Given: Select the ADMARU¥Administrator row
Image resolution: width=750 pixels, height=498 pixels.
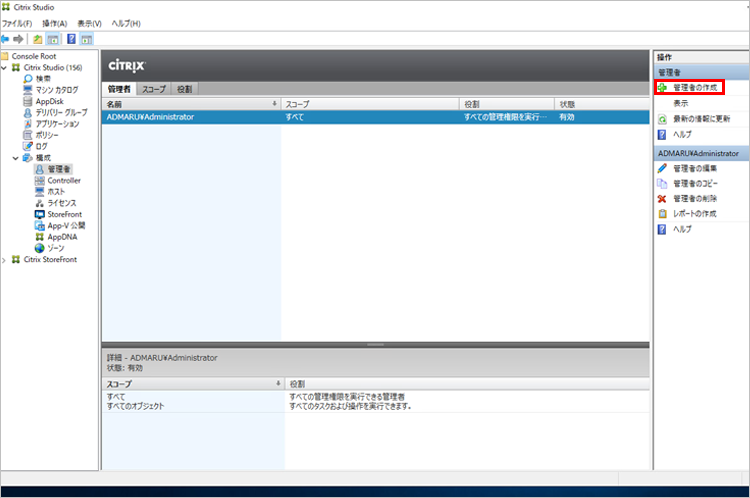Looking at the screenshot, I should (375, 117).
